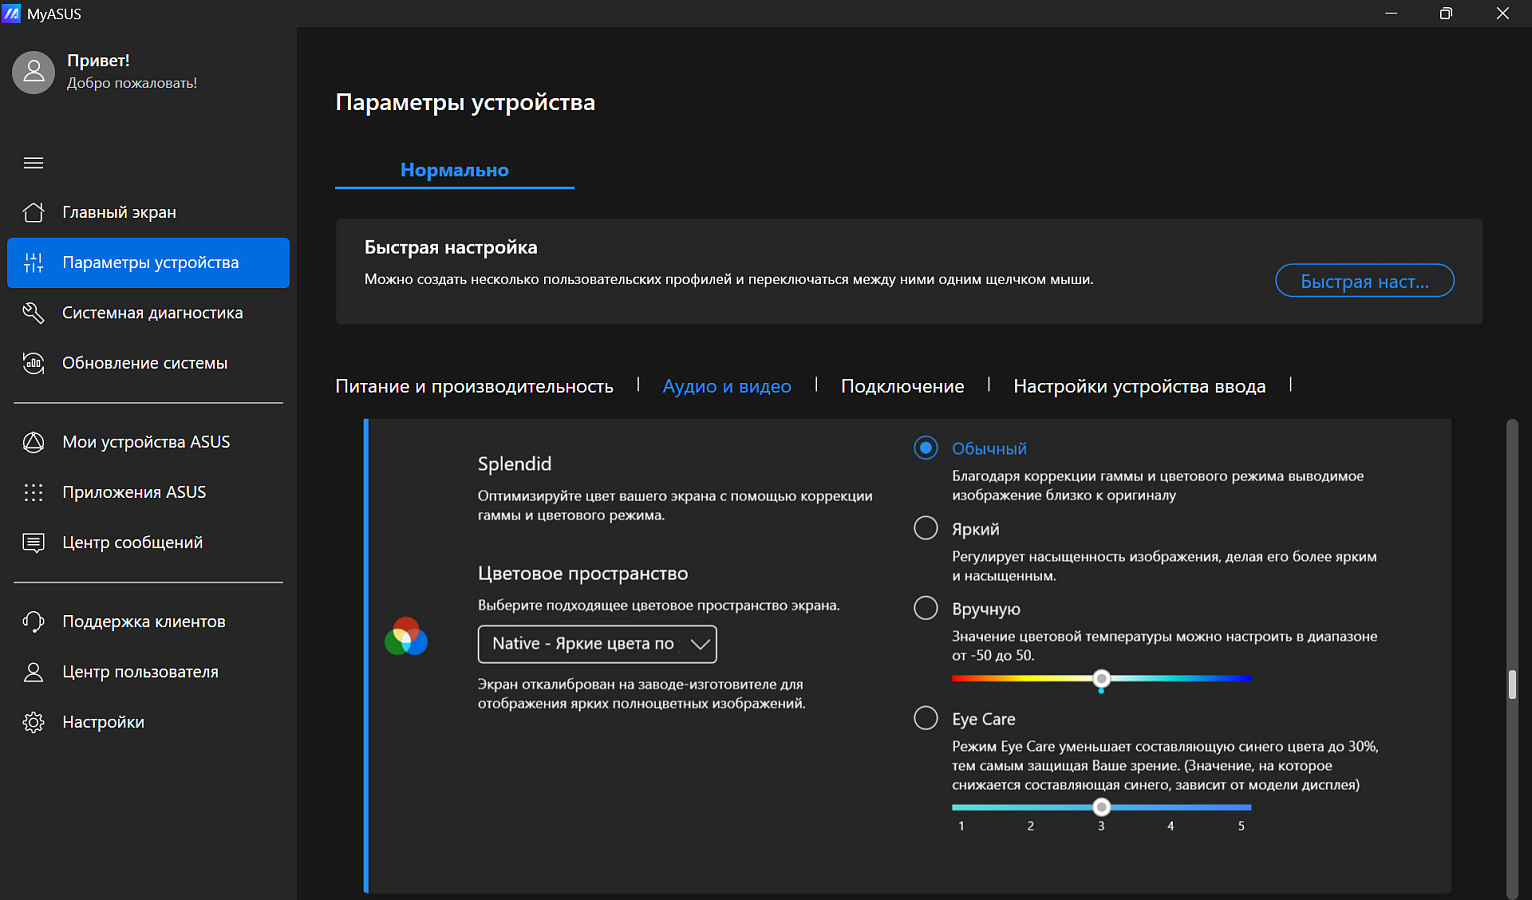
Task: Switch to Подключение tab
Action: 902,386
